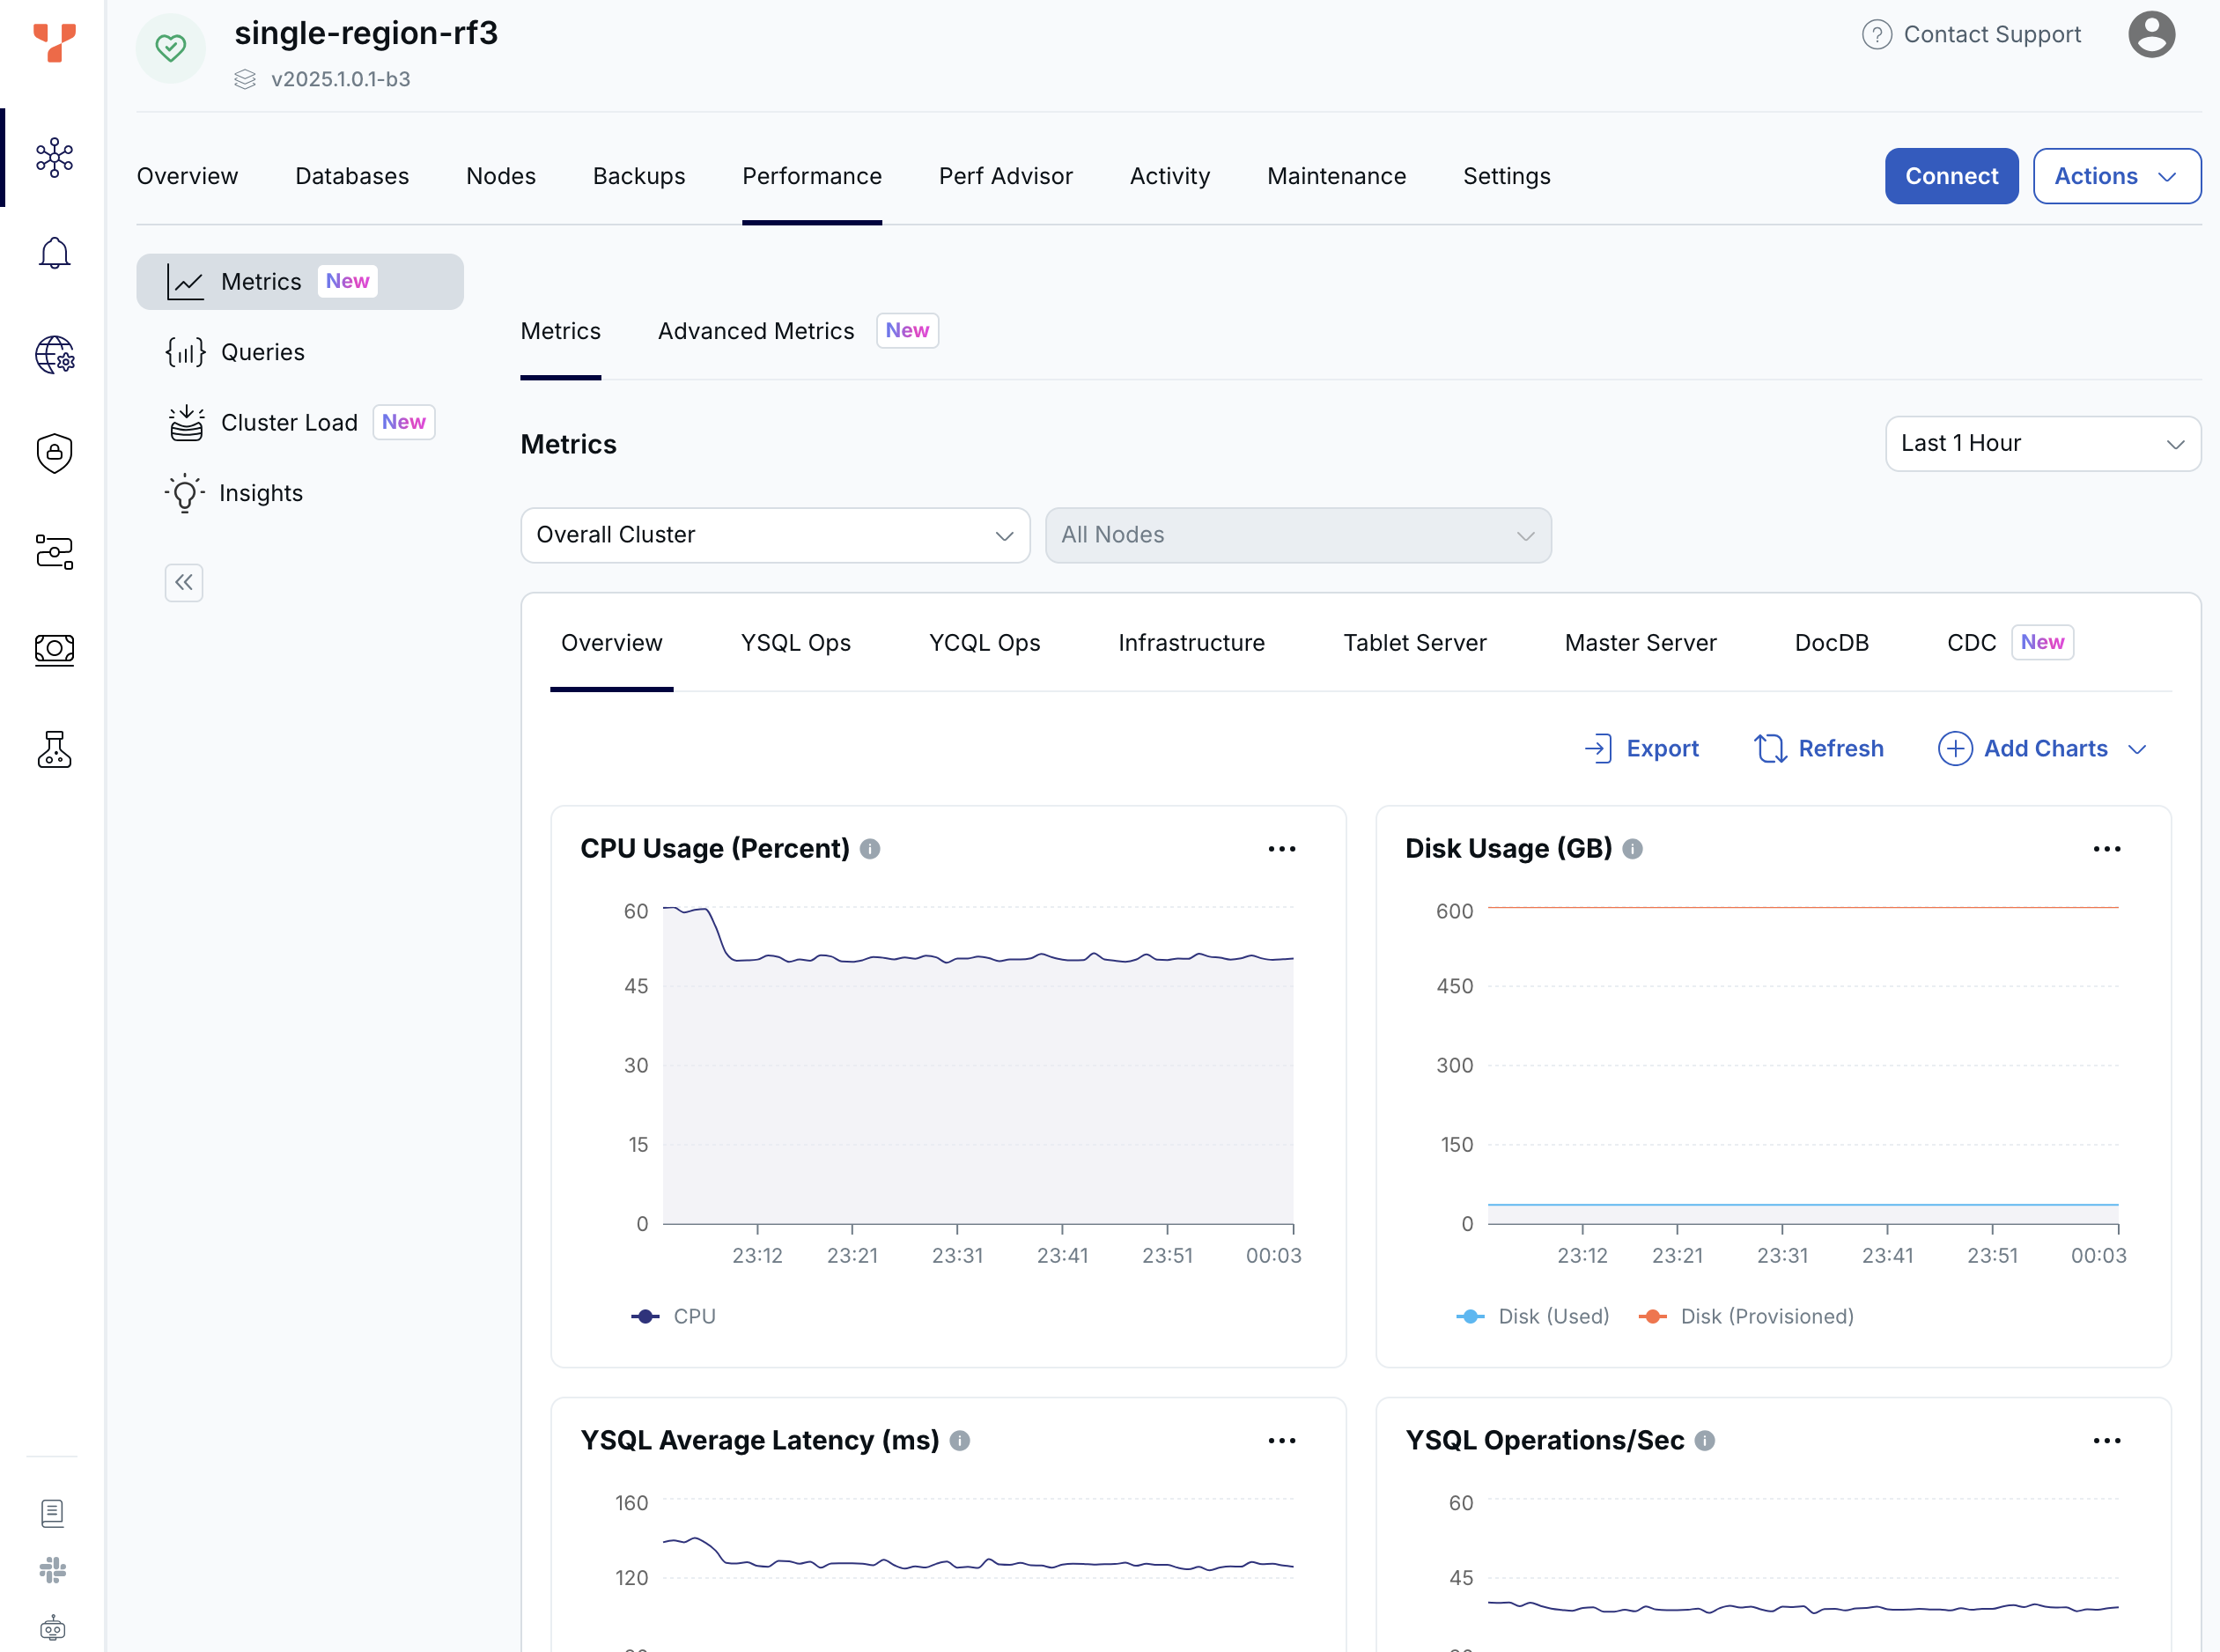
Task: Collapse the Metrics sidebar panel
Action: coord(184,582)
